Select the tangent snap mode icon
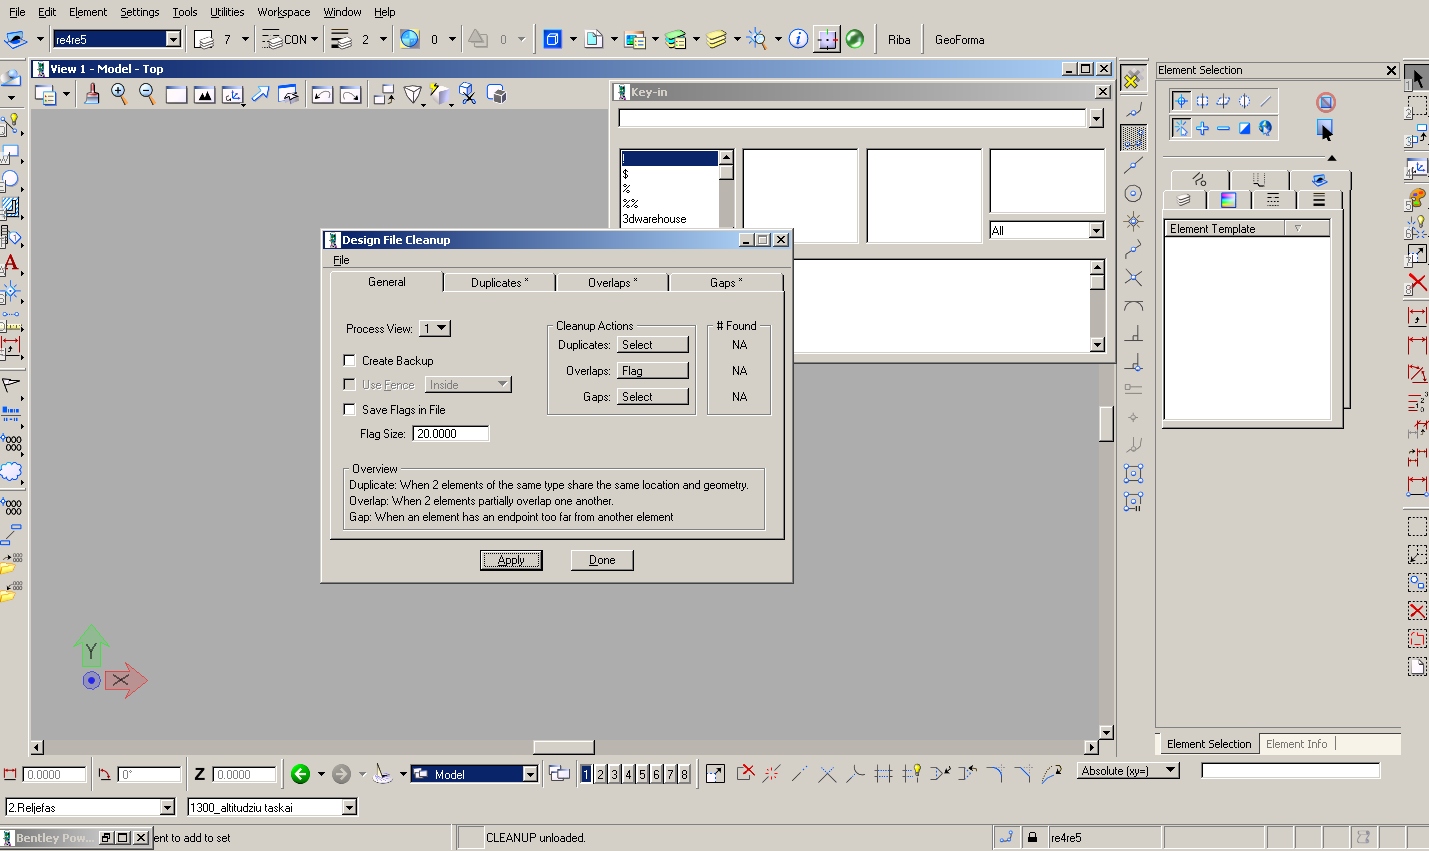The height and width of the screenshot is (851, 1429). tap(1133, 305)
